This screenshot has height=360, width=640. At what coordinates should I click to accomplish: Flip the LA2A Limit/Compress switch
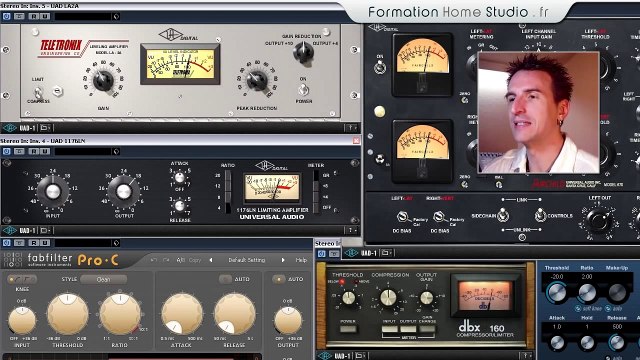click(x=38, y=92)
